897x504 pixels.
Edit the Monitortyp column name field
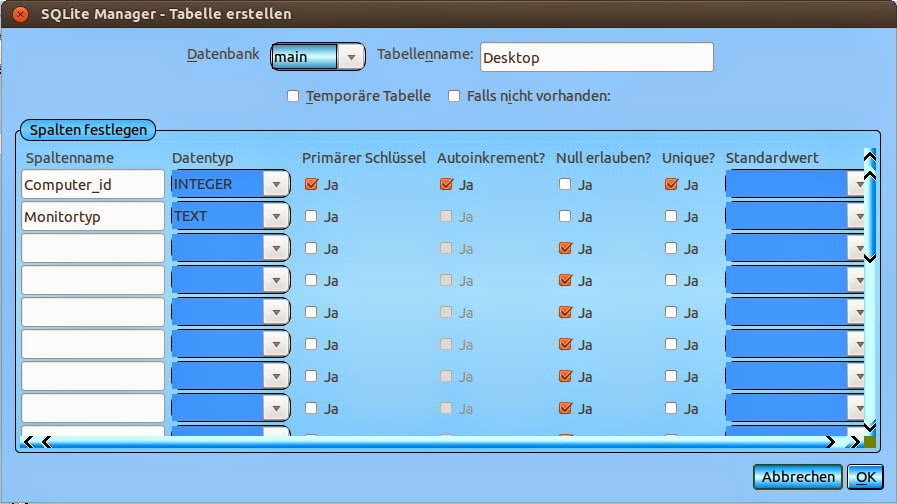pyautogui.click(x=93, y=216)
